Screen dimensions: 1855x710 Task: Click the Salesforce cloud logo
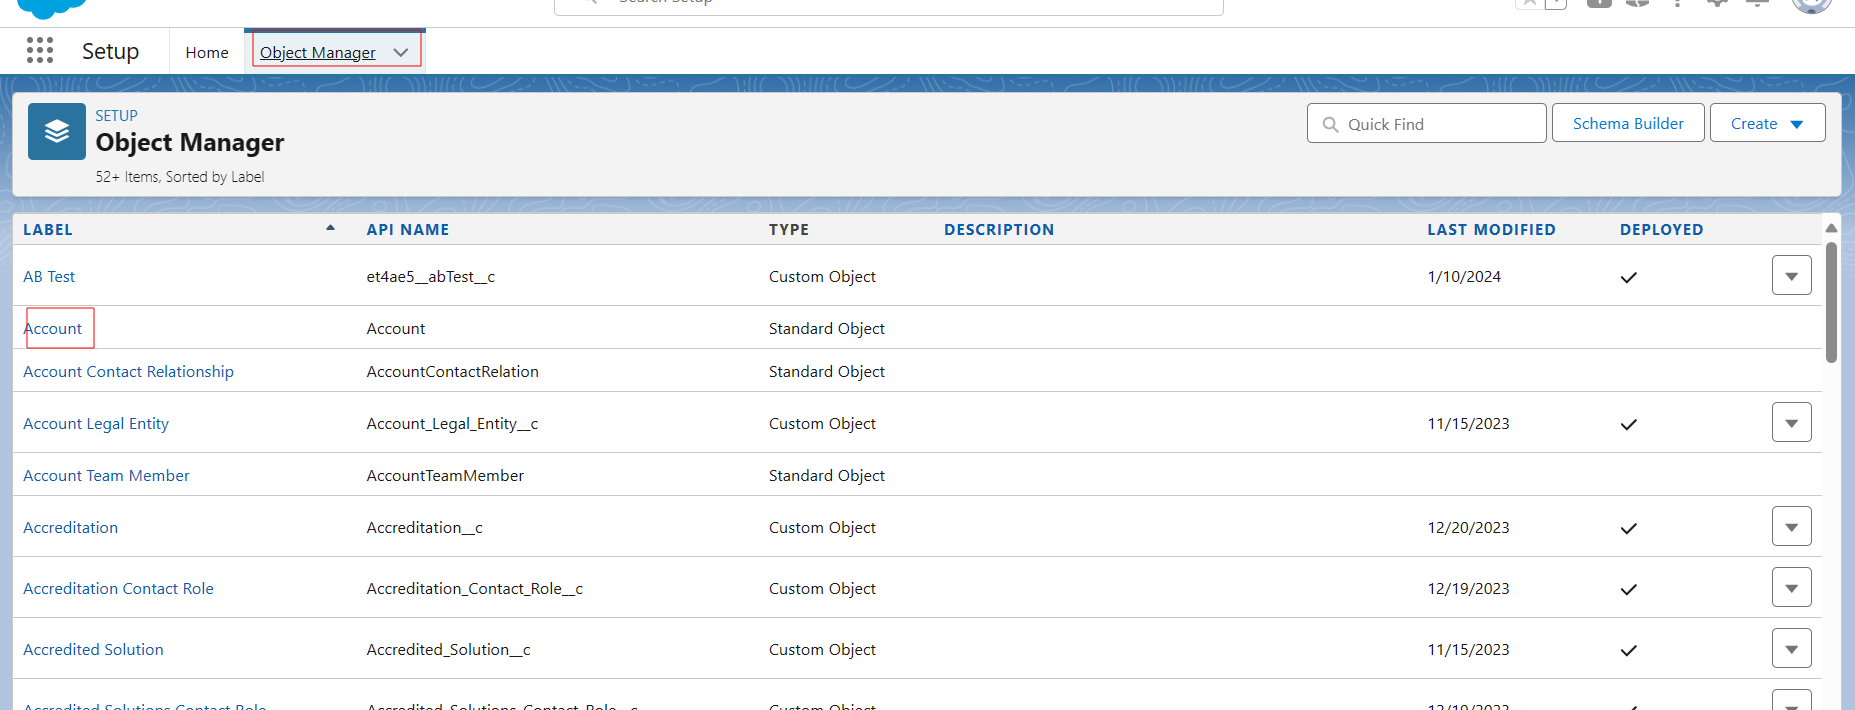[50, 7]
